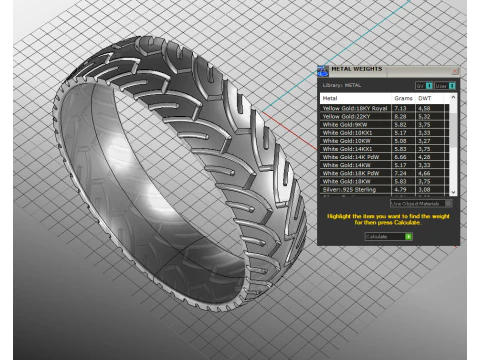Click the tire tread ring model
The width and height of the screenshot is (480, 360).
click(x=180, y=173)
